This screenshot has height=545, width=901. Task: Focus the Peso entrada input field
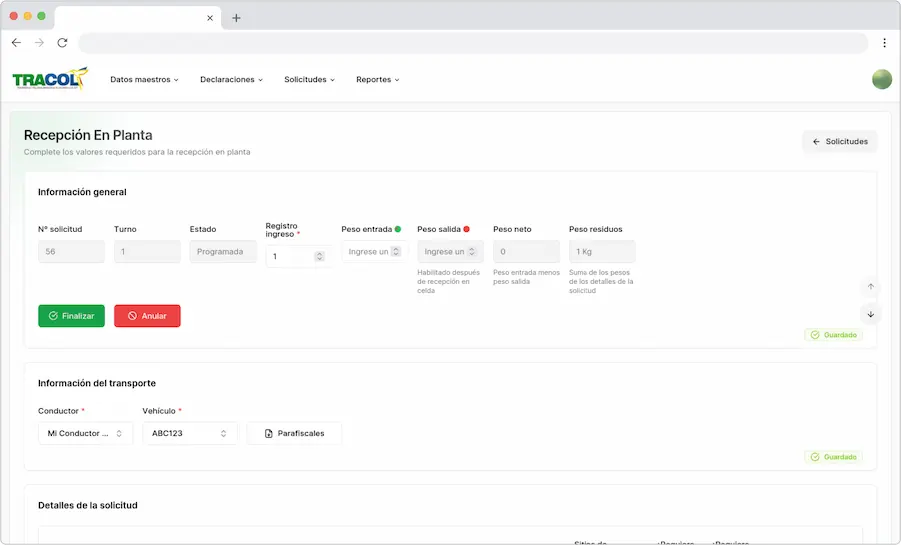[368, 252]
